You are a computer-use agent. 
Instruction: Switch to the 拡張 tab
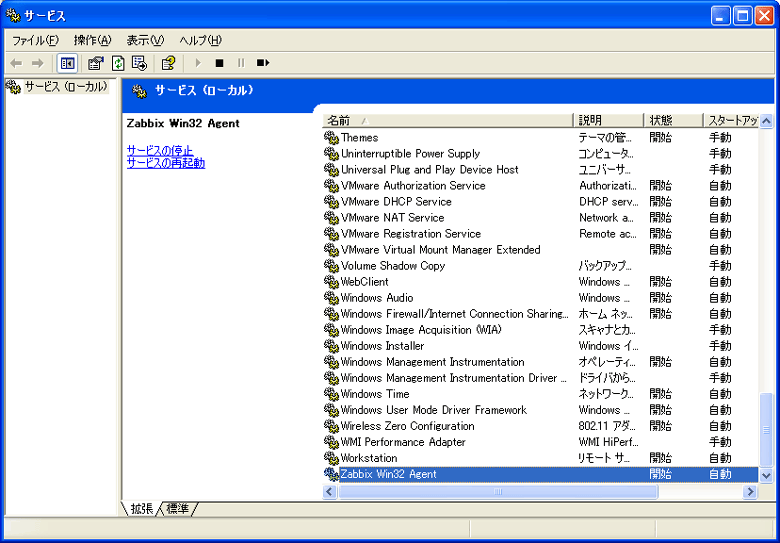(x=142, y=509)
